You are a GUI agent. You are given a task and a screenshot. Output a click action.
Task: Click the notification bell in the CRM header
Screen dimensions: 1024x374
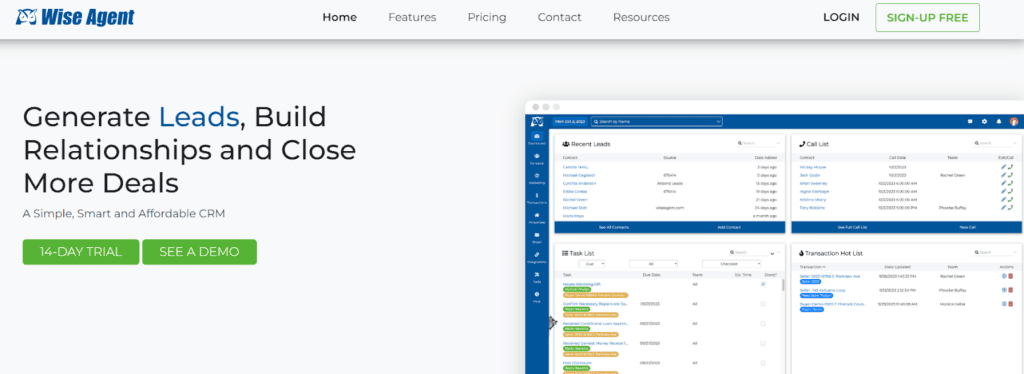point(999,121)
